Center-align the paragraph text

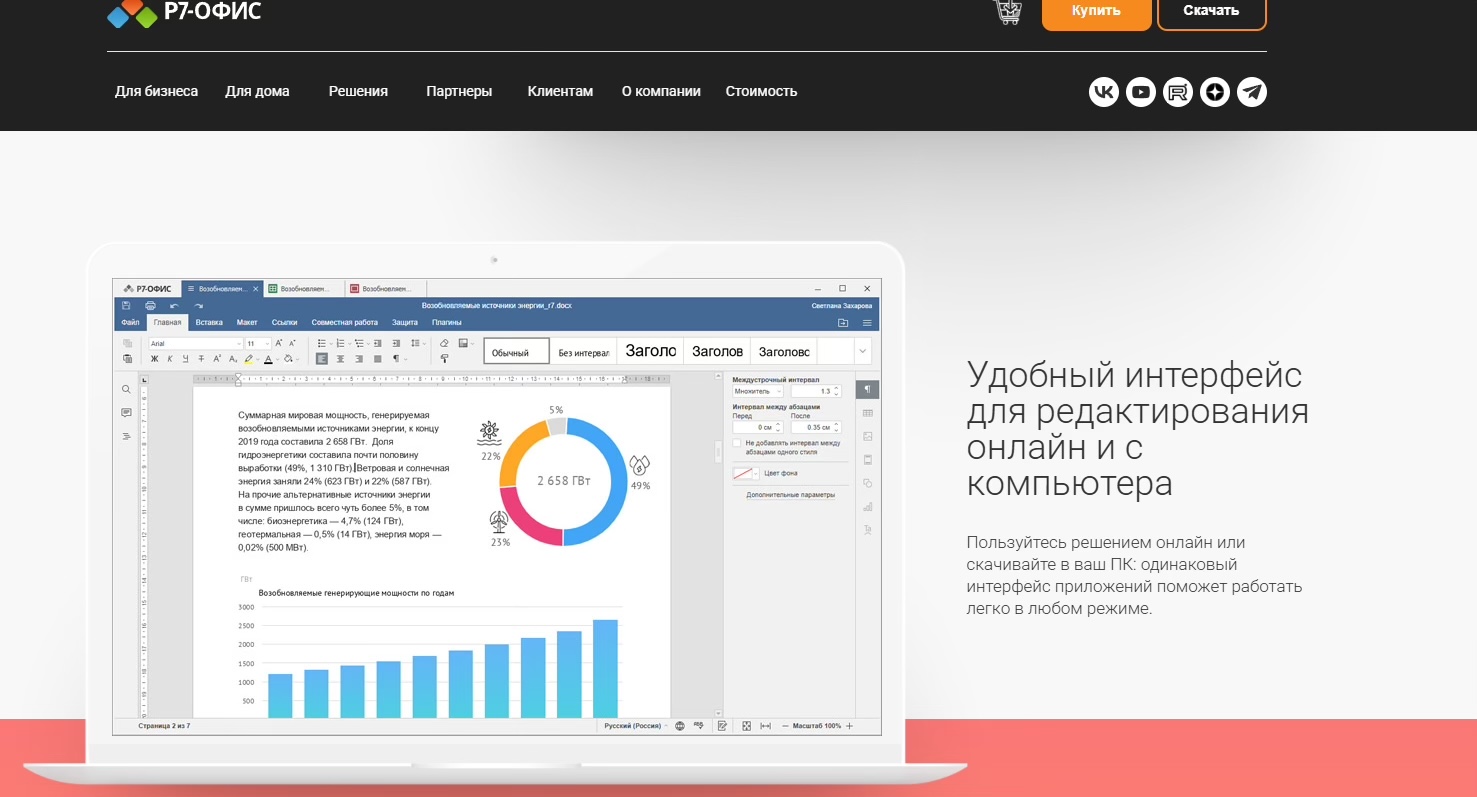click(x=340, y=358)
